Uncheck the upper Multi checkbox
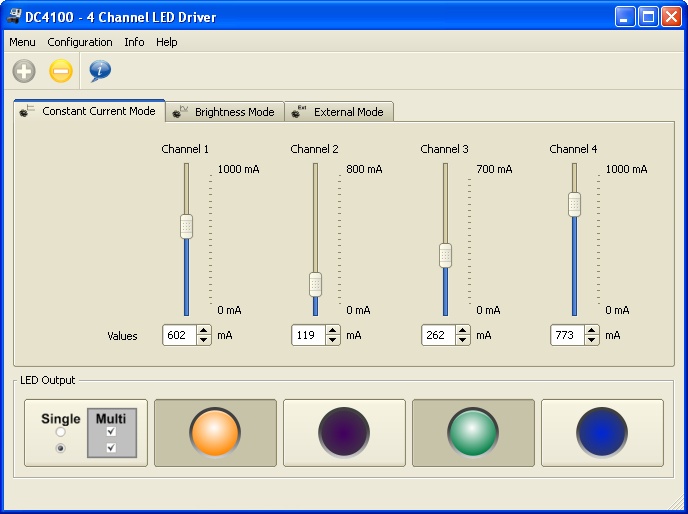688x514 pixels. pos(111,431)
